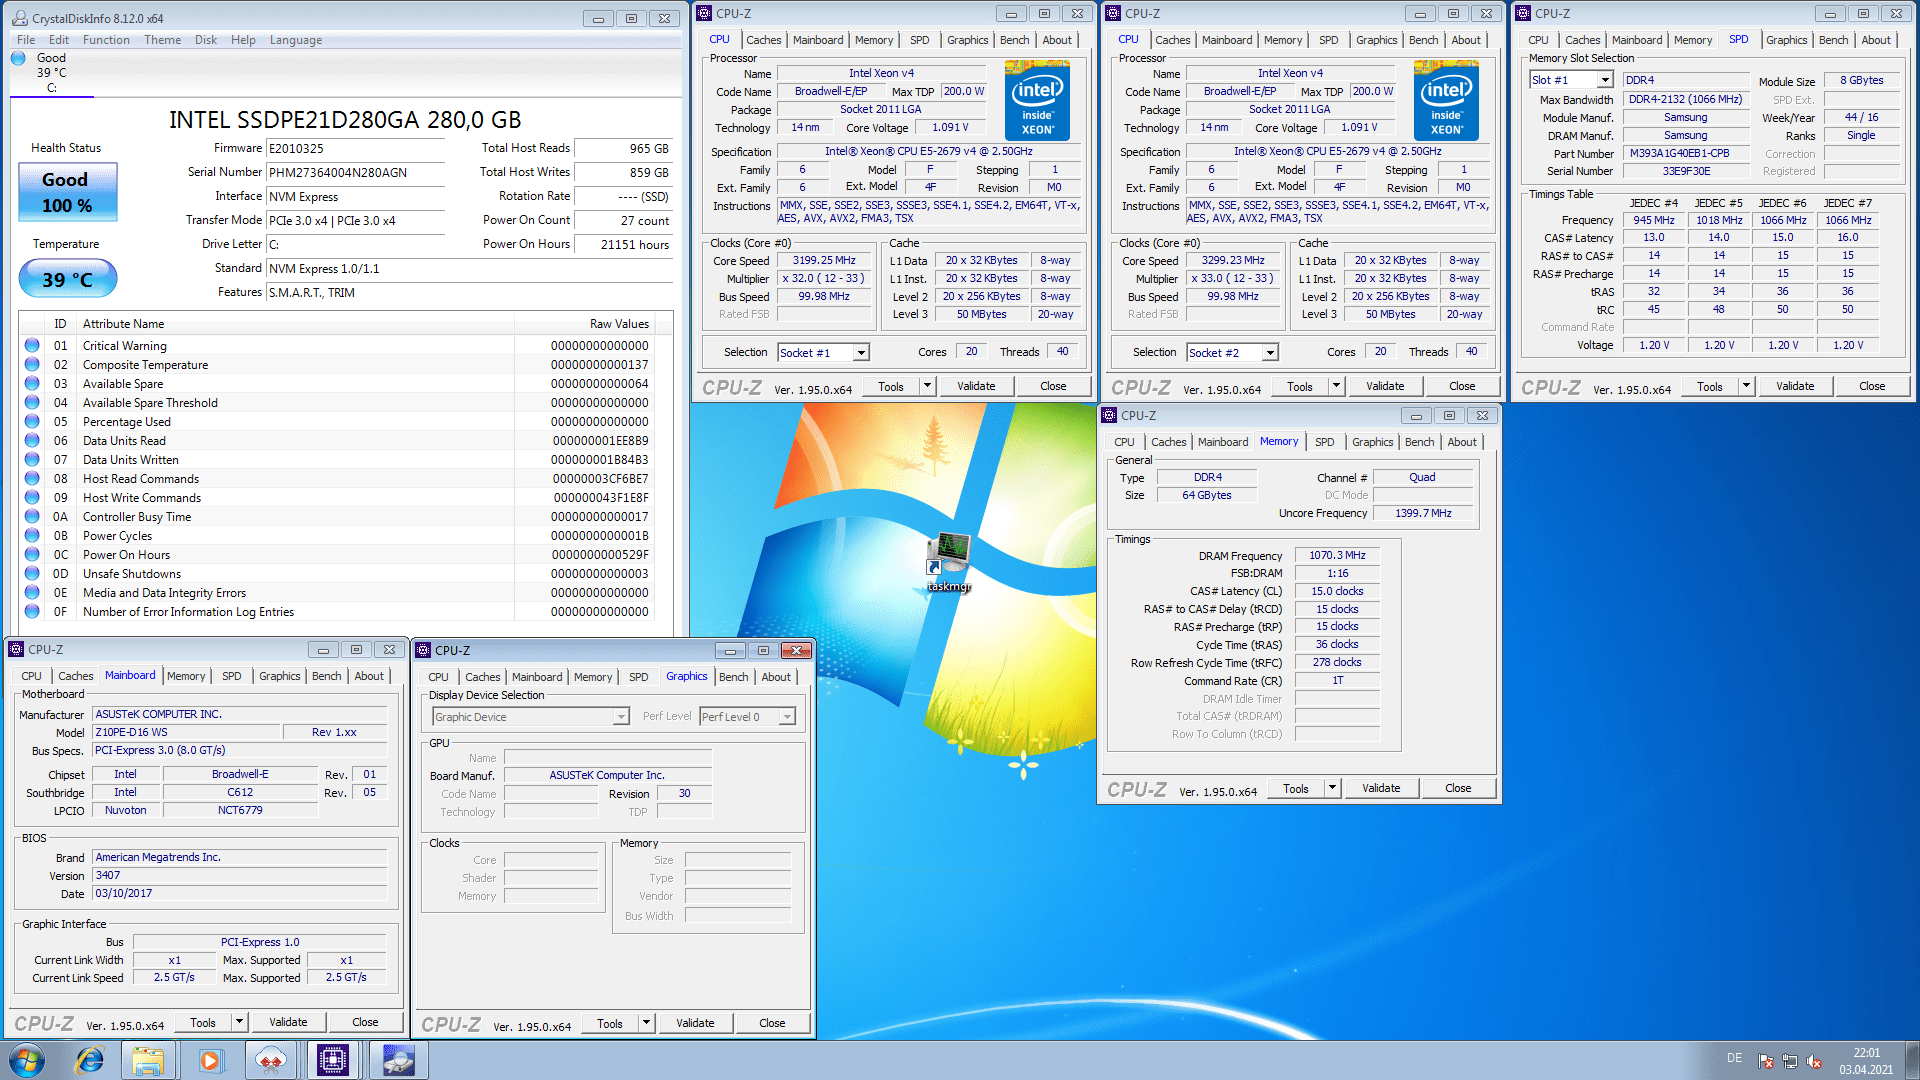Click the Tools dropdown arrow in Memory window
Viewport: 1920px width, 1080px height.
pyautogui.click(x=1332, y=788)
